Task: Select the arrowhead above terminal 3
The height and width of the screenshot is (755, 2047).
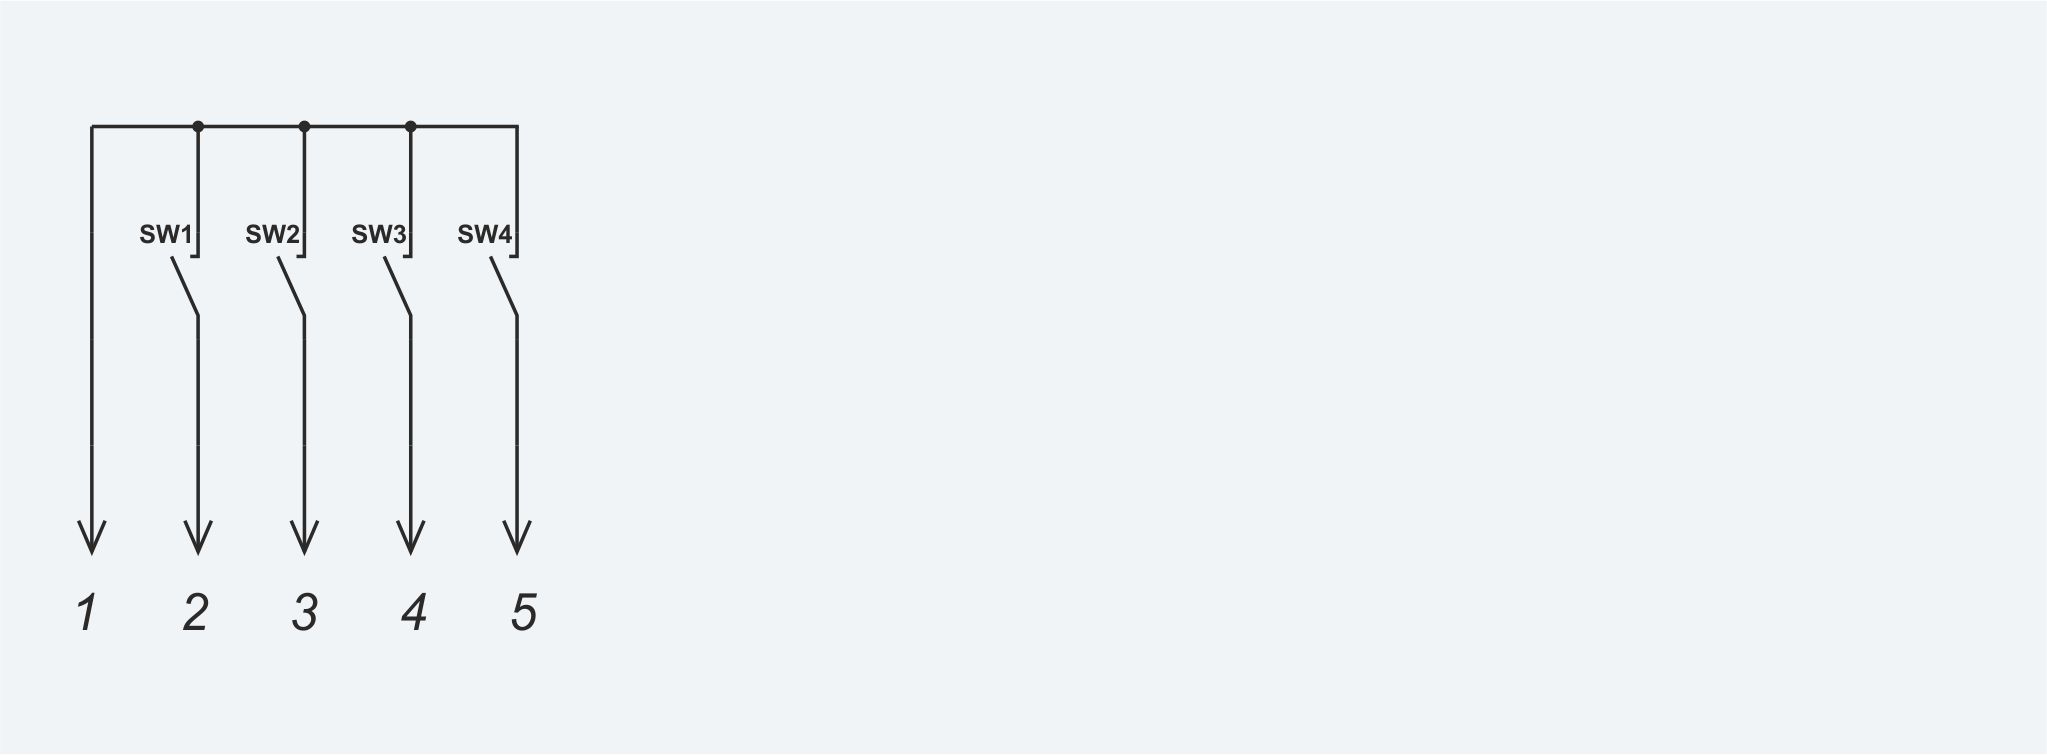Action: (304, 538)
